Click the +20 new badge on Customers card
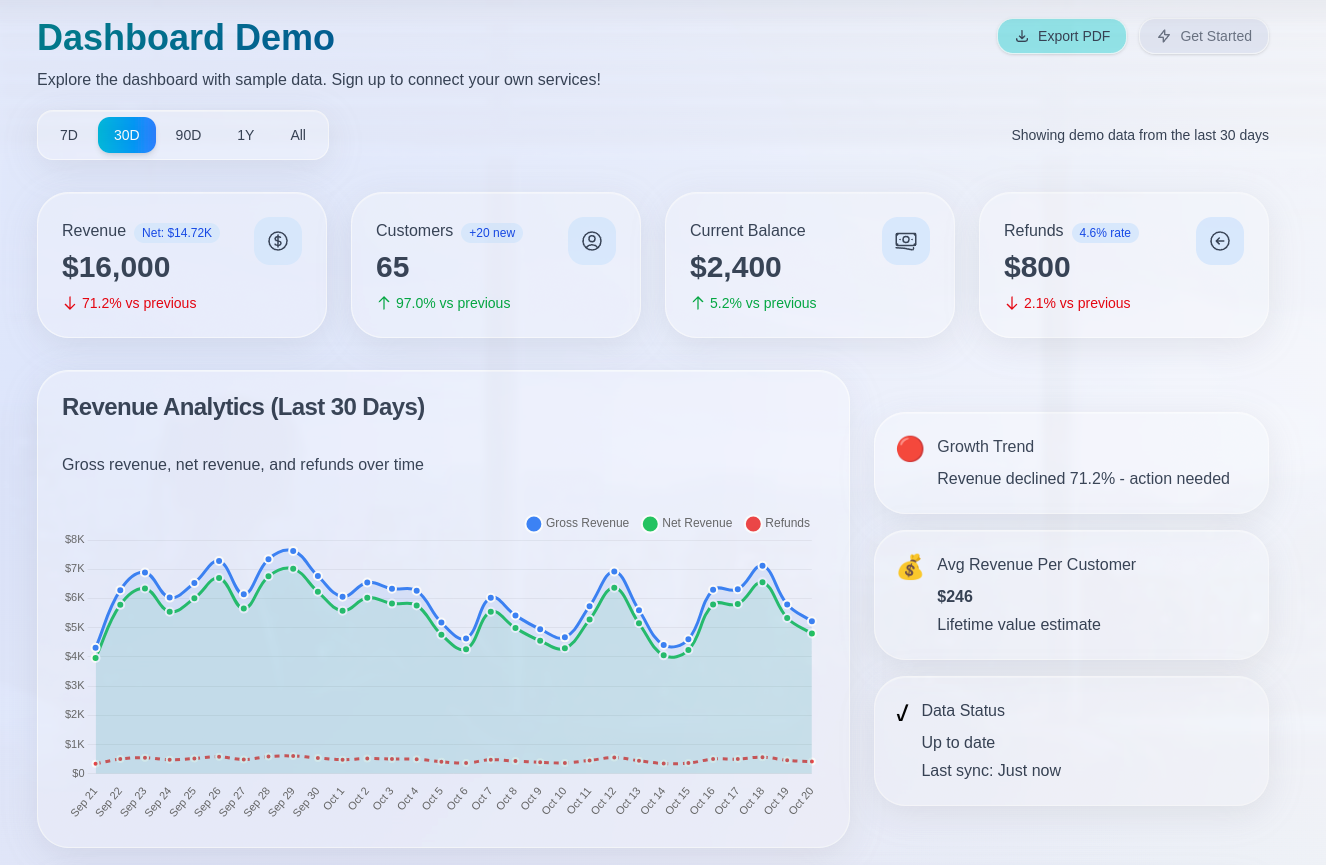Image resolution: width=1326 pixels, height=865 pixels. [492, 232]
